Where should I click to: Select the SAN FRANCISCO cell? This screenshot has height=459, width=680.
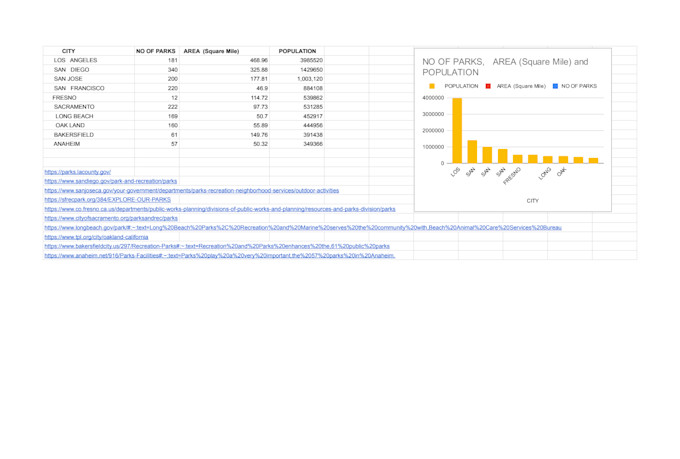pyautogui.click(x=89, y=88)
